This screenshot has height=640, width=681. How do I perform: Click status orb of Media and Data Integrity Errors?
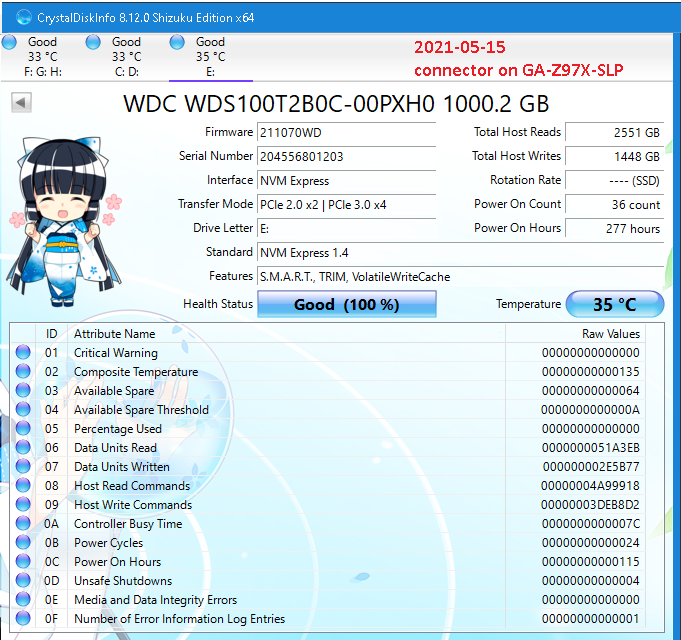point(23,599)
